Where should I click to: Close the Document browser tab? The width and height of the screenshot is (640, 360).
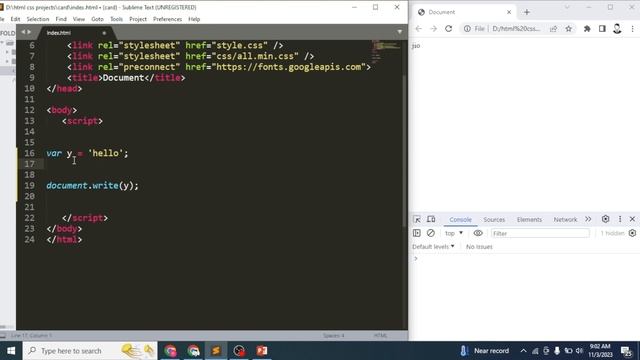click(509, 12)
